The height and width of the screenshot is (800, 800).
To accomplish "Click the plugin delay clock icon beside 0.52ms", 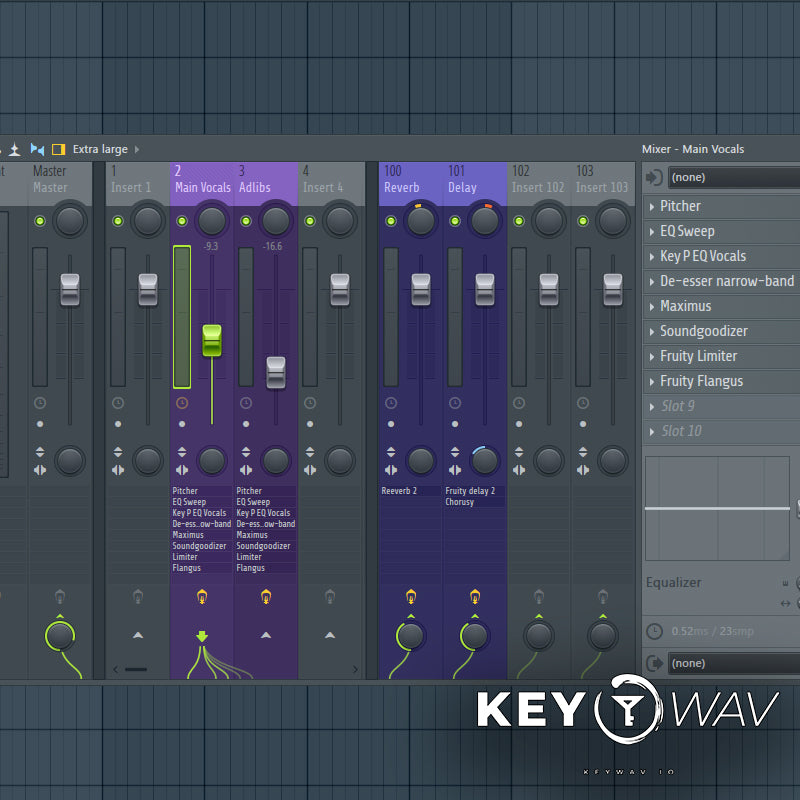I will coord(654,632).
